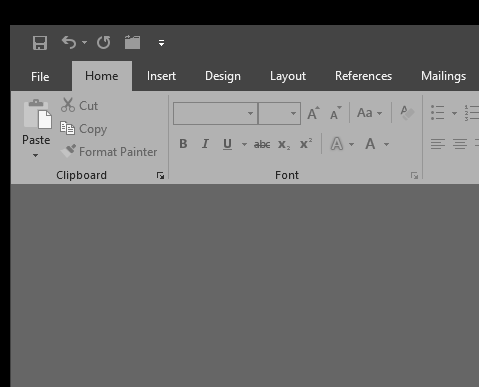The height and width of the screenshot is (387, 479).
Task: Open the Bullets library dropdown arrow
Action: pos(454,113)
